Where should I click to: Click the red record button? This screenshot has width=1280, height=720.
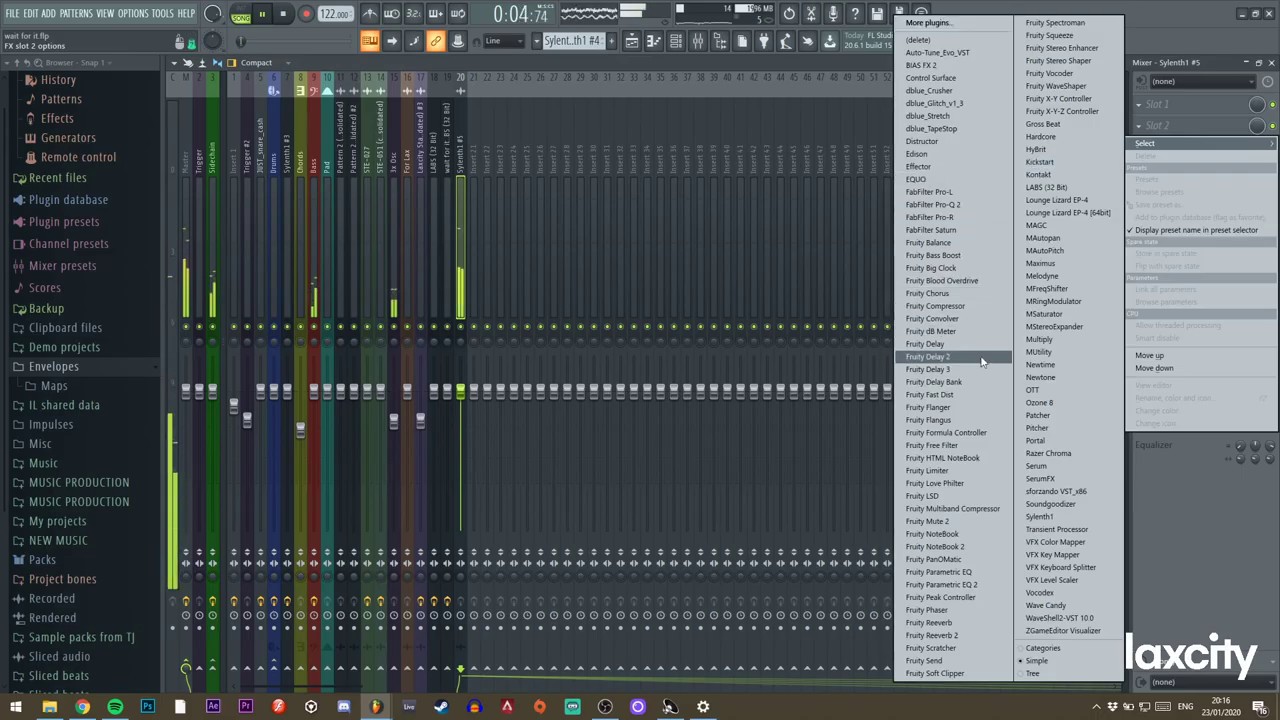click(306, 14)
